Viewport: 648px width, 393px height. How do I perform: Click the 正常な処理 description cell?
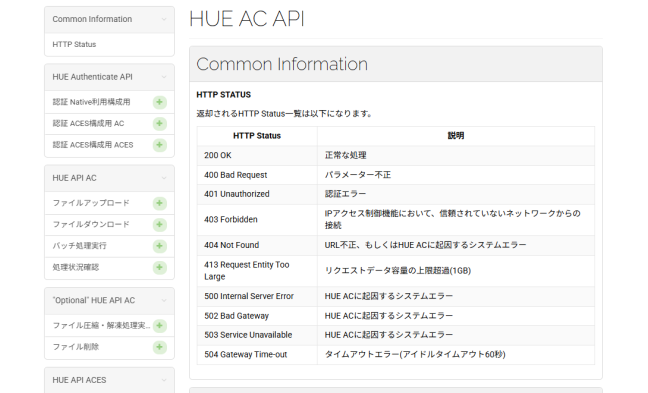click(x=456, y=155)
